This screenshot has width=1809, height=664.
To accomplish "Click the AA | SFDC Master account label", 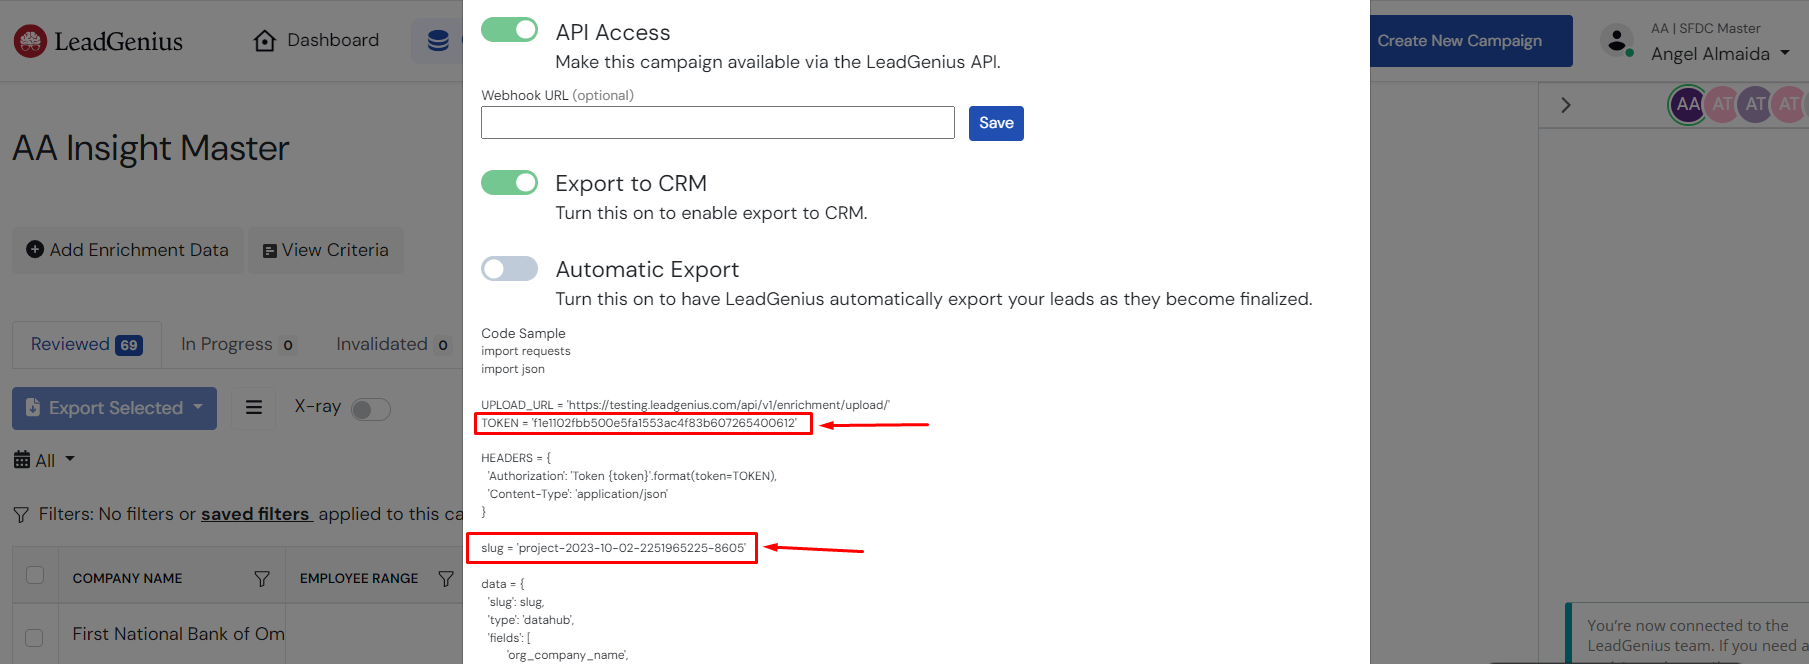I will (1706, 28).
